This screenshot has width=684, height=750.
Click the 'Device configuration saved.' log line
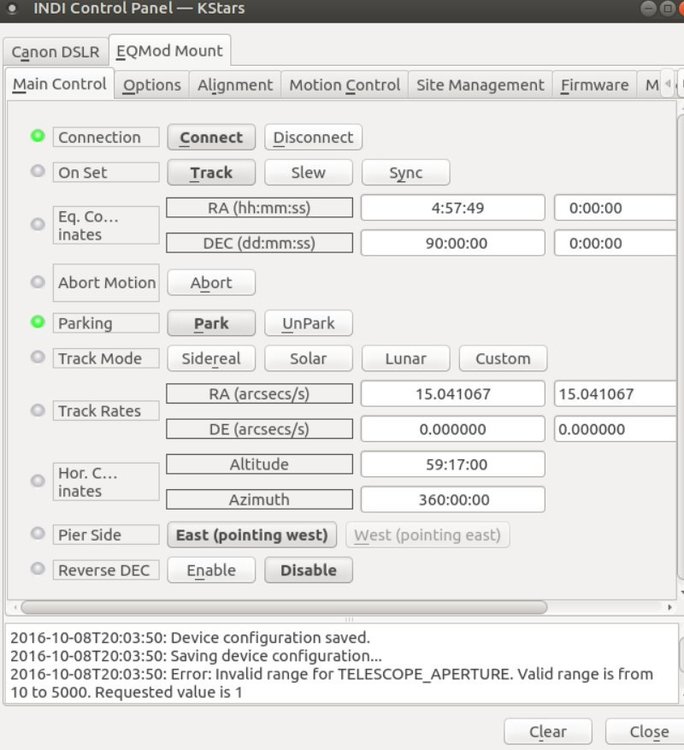click(190, 638)
